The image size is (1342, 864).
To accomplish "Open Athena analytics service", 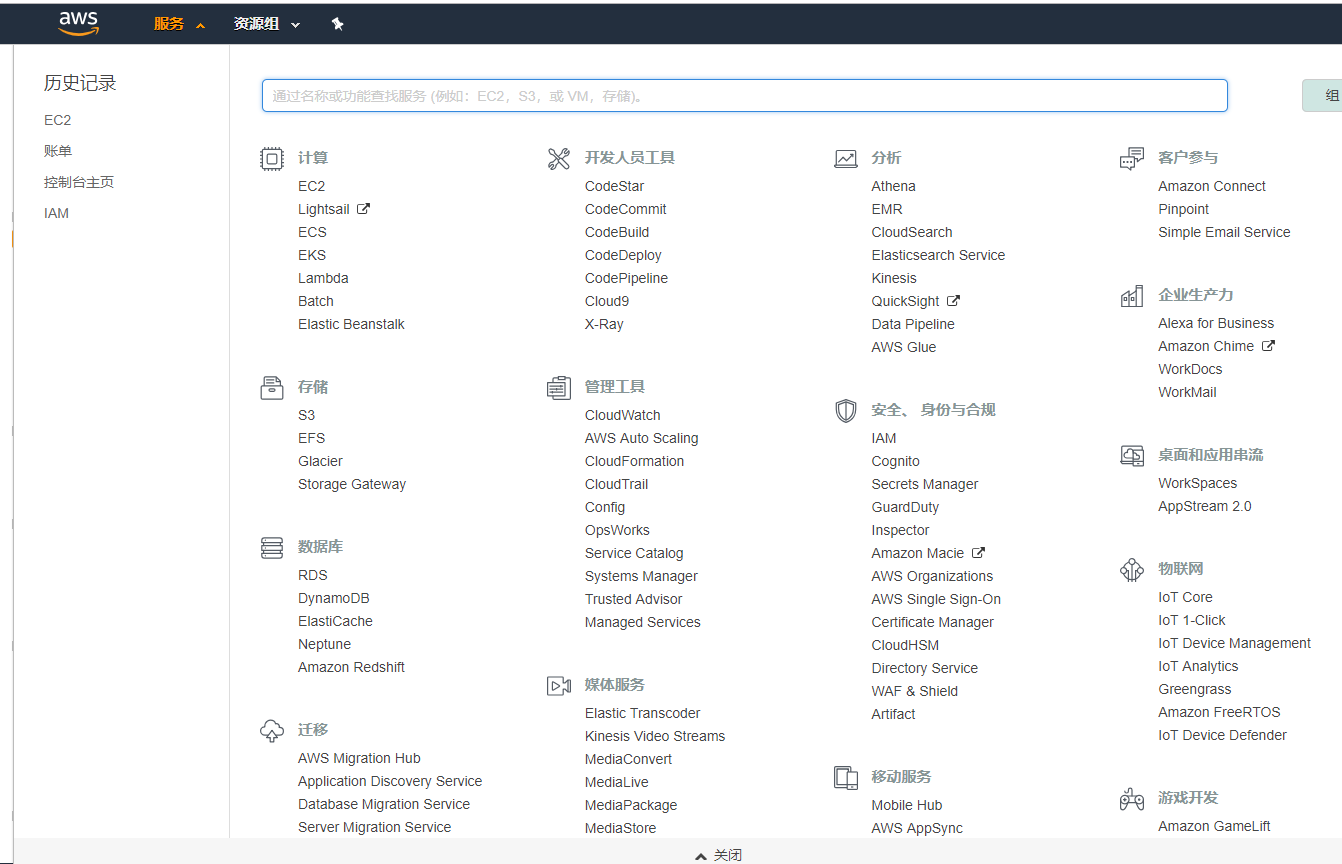I will (x=893, y=186).
